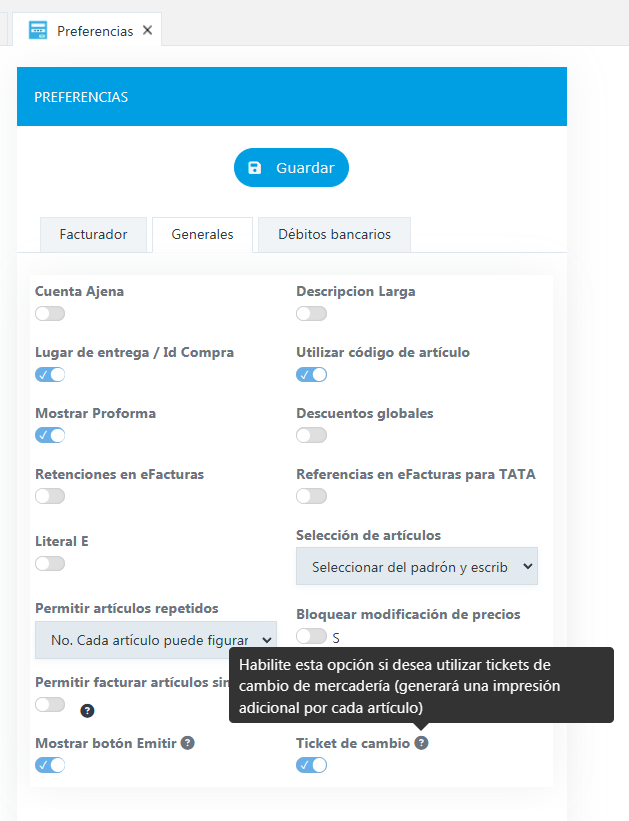Disable the Ticket de cambio toggle
The height and width of the screenshot is (821, 629).
tap(311, 765)
